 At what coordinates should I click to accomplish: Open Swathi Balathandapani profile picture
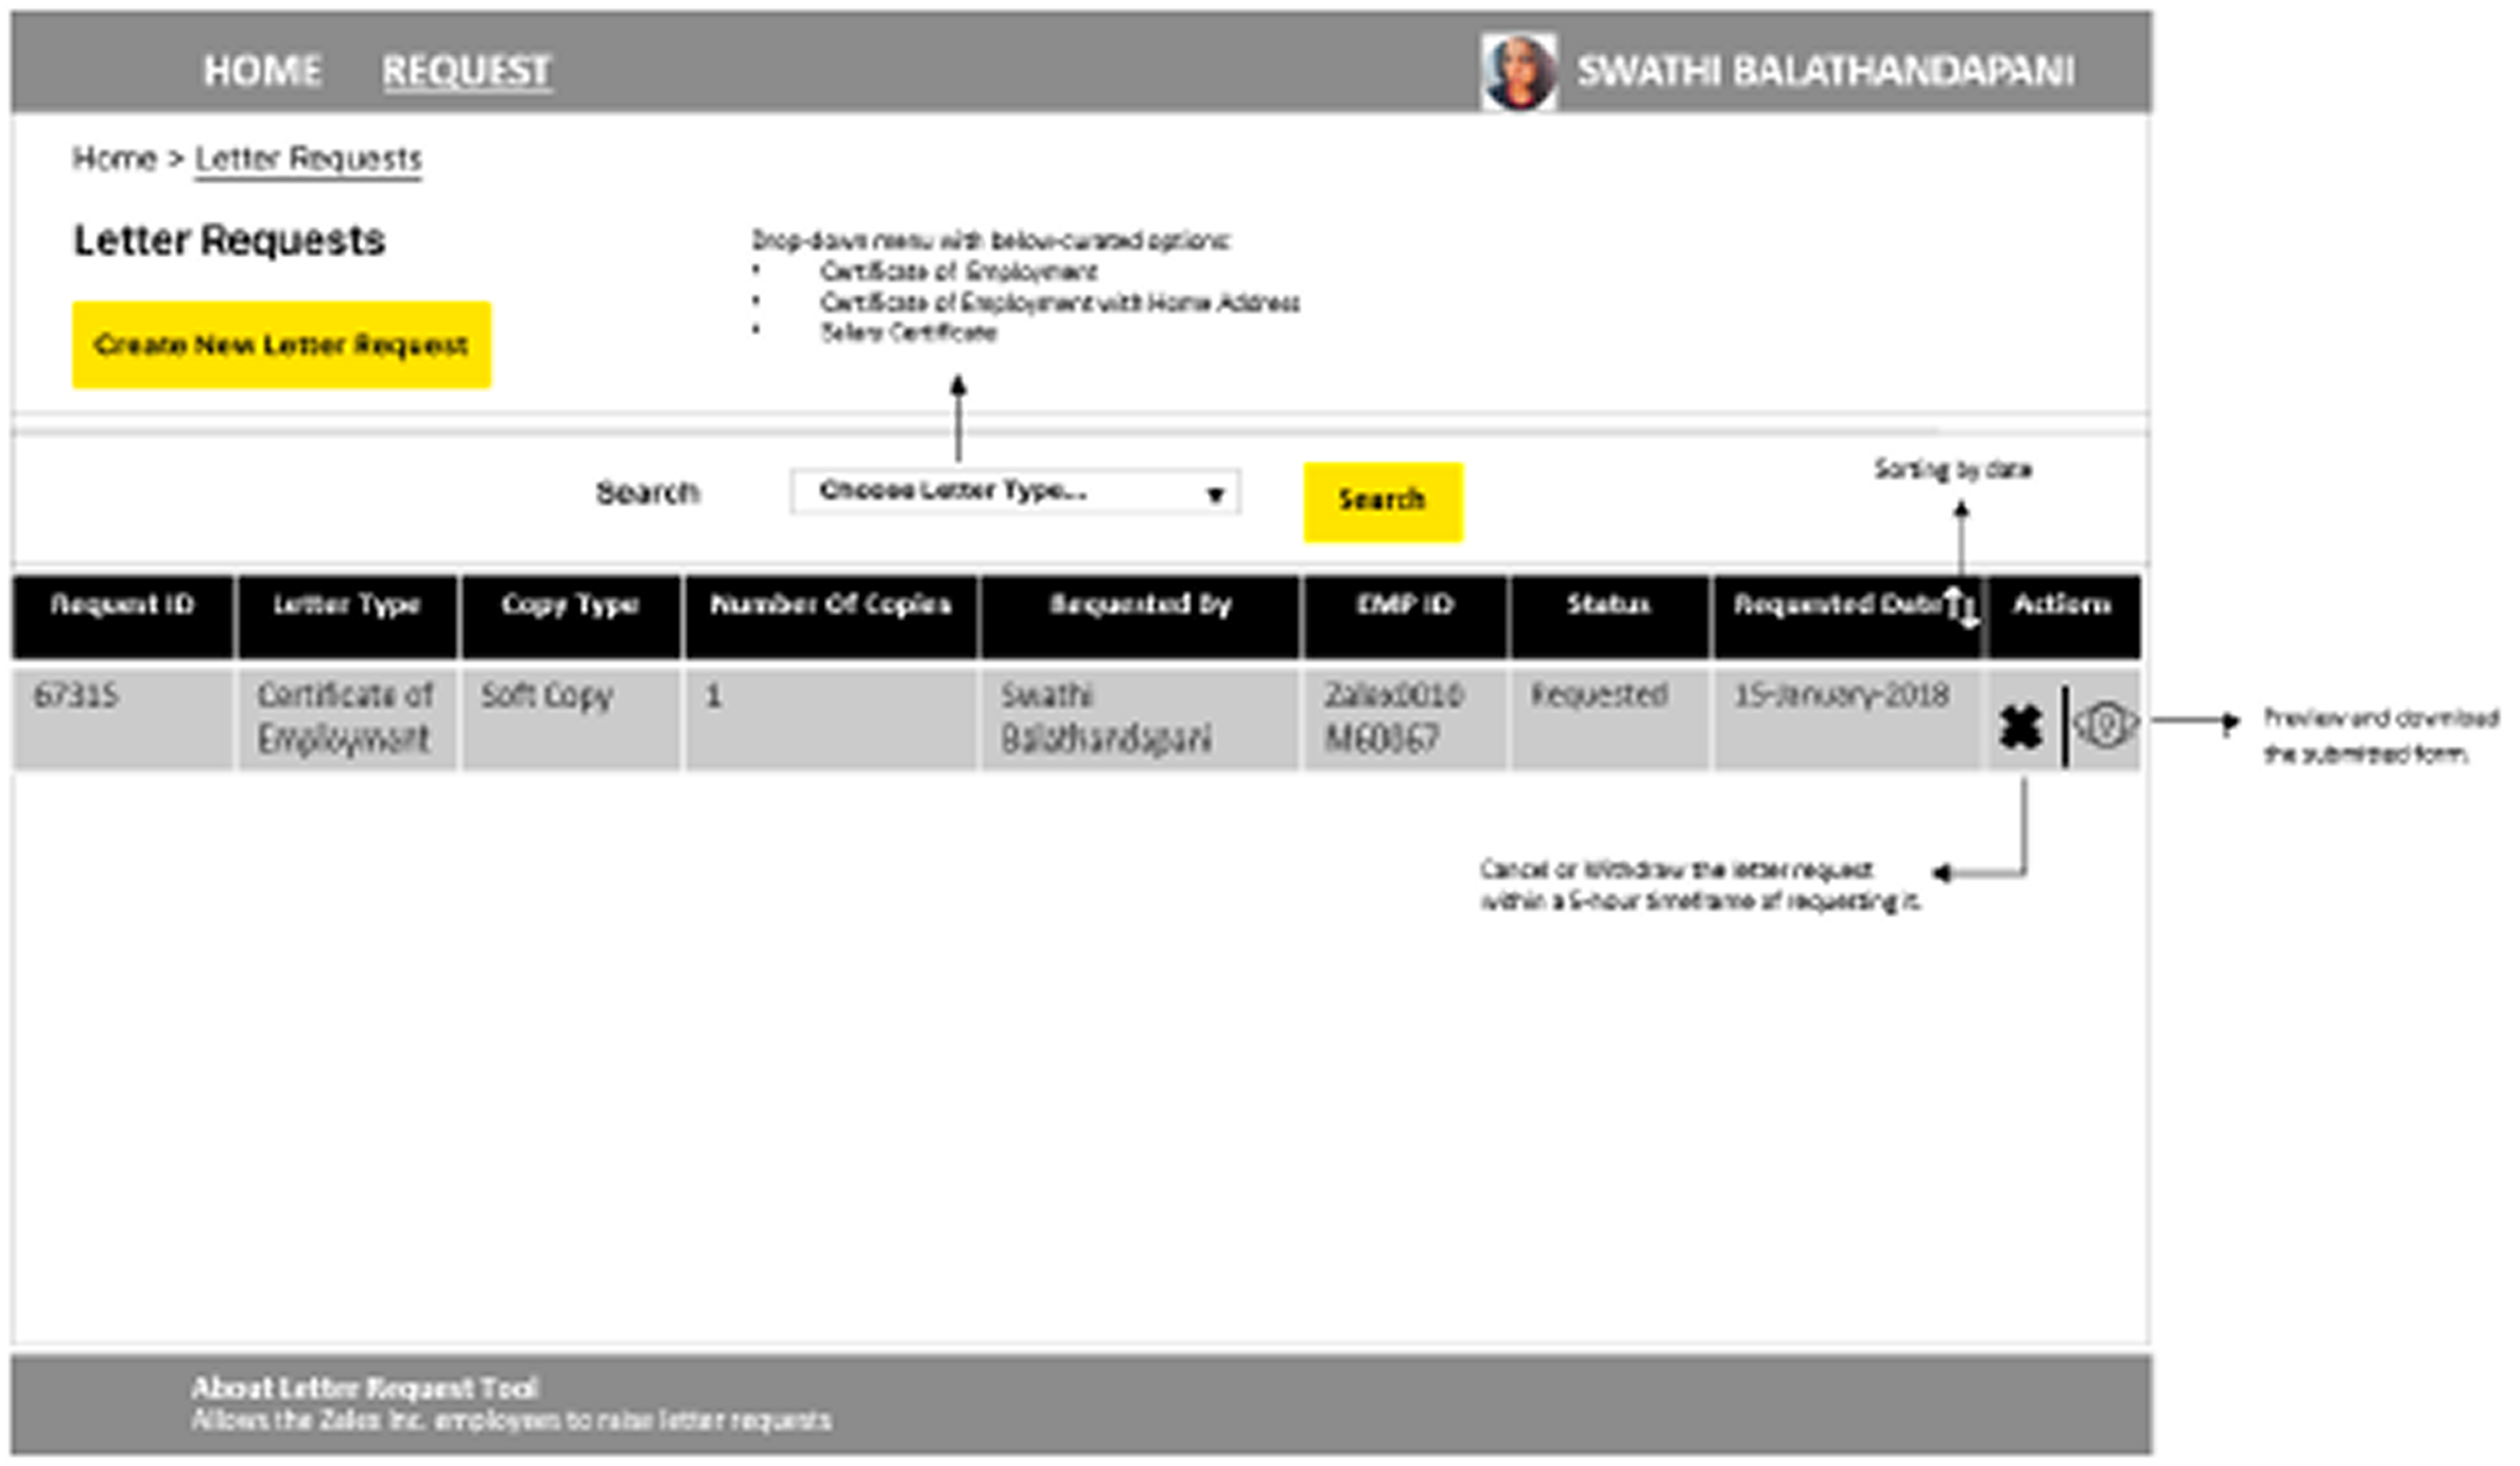point(1518,71)
